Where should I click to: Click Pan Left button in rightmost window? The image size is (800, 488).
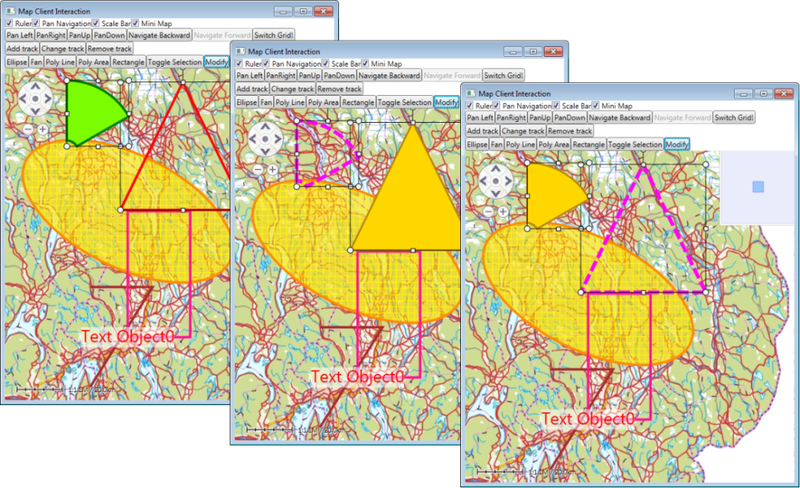480,117
